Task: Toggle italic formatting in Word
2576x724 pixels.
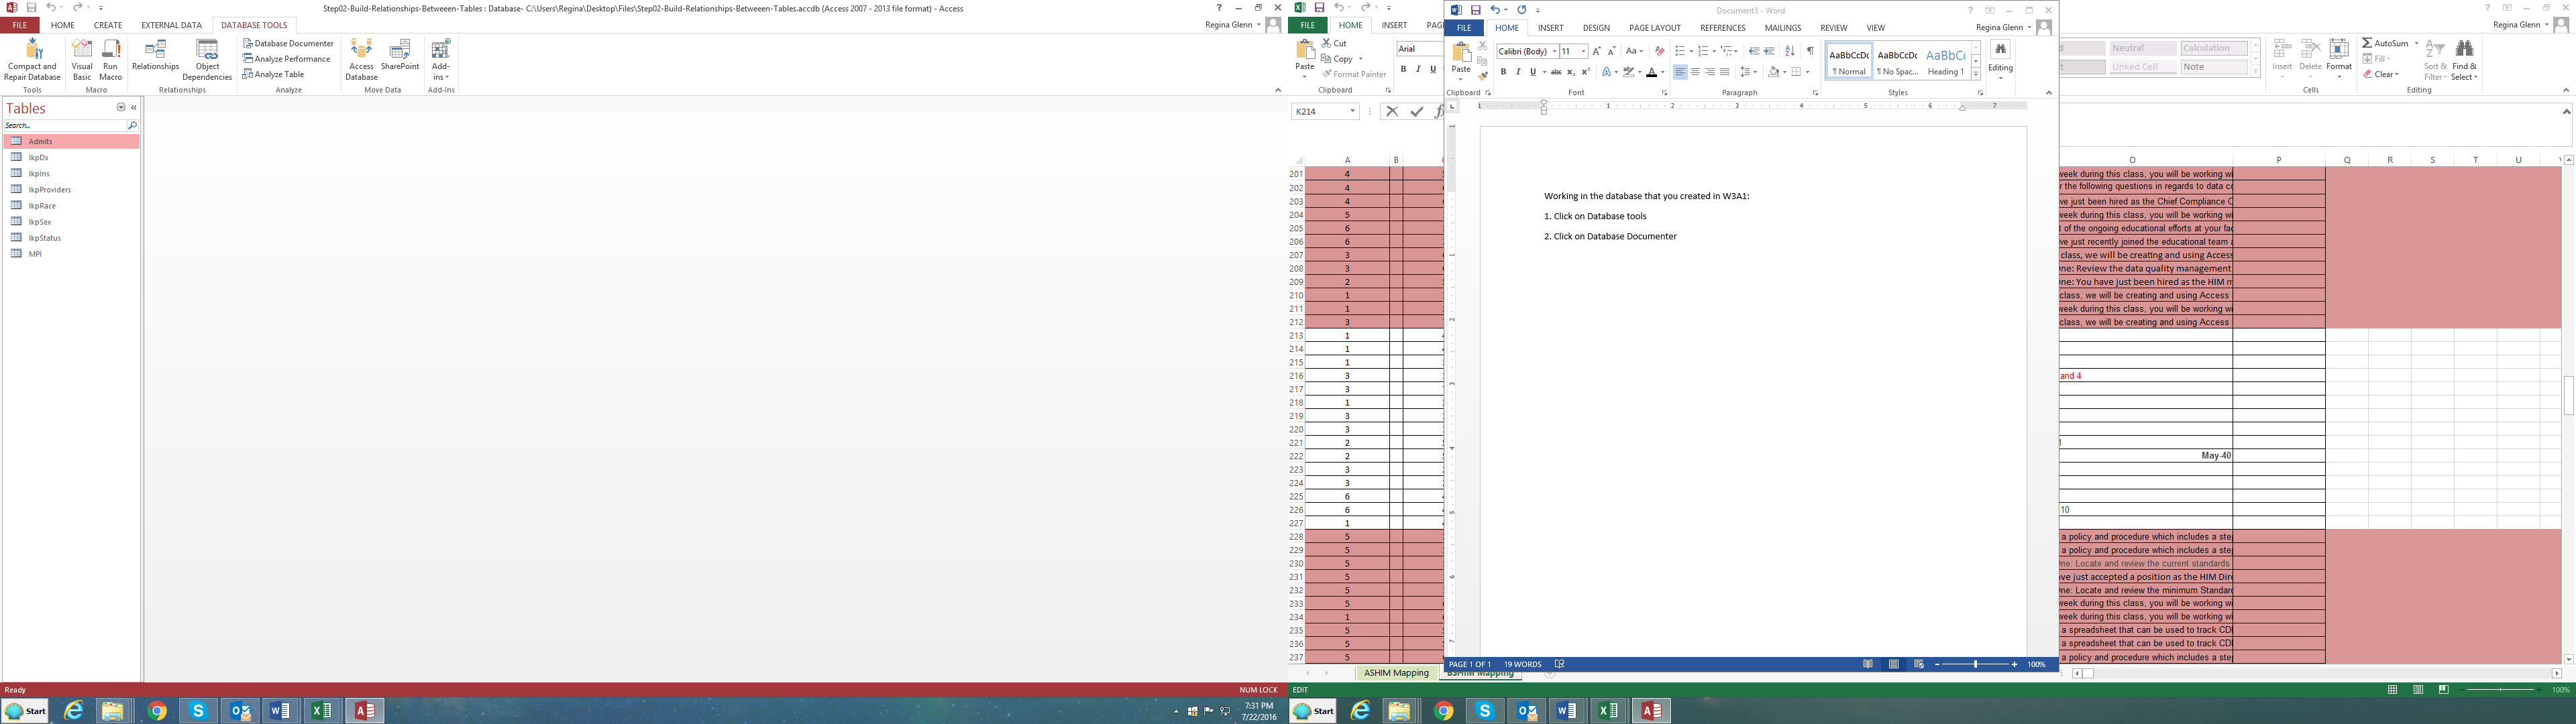Action: 1519,72
